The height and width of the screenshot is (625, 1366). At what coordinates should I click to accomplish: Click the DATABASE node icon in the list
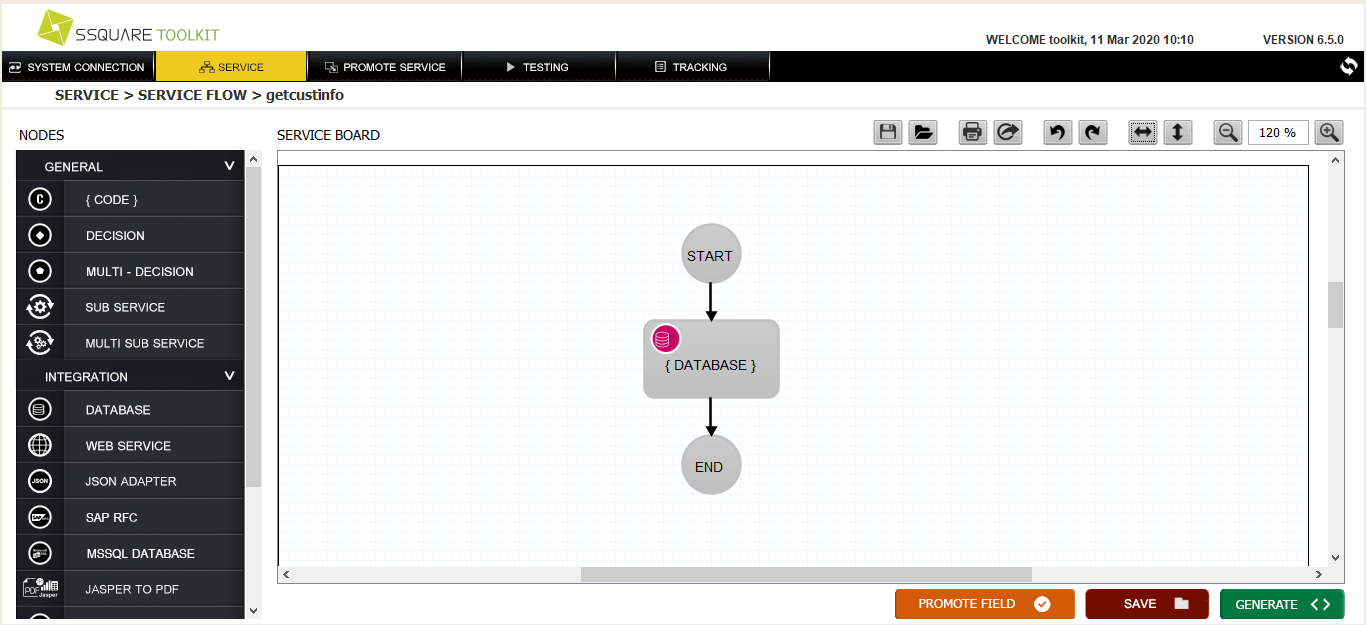(x=40, y=409)
